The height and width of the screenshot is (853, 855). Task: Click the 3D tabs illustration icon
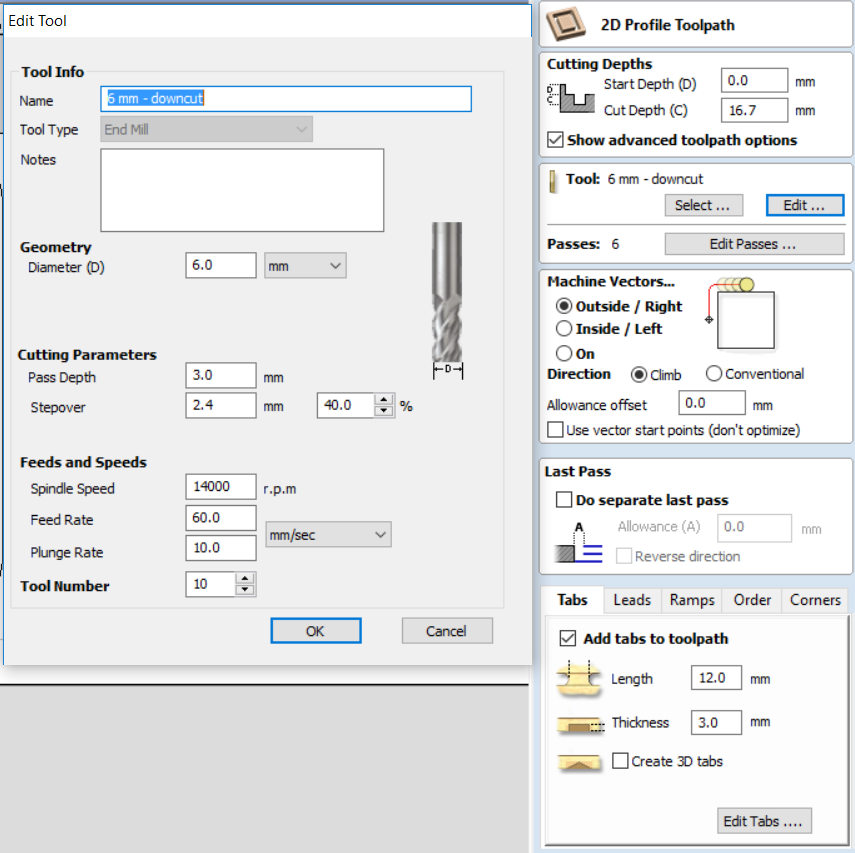579,762
